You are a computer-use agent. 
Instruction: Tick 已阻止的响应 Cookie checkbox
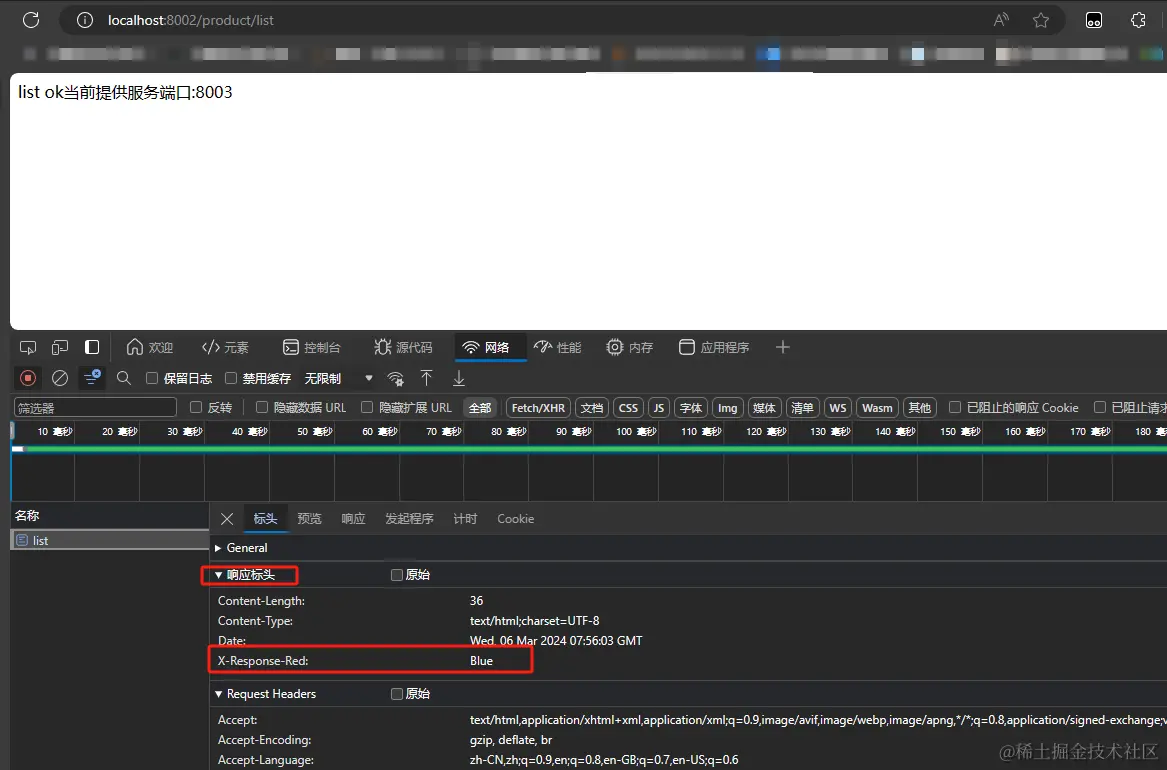(955, 407)
